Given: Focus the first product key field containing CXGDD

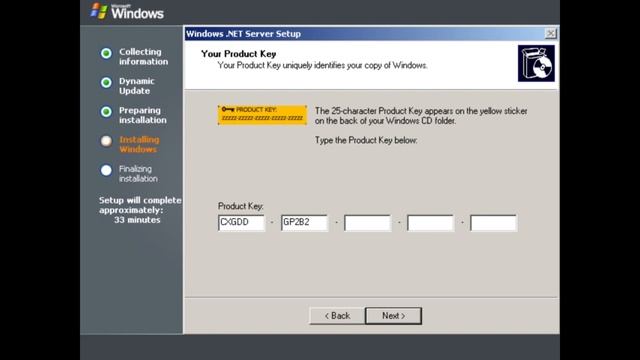Looking at the screenshot, I should [x=241, y=222].
